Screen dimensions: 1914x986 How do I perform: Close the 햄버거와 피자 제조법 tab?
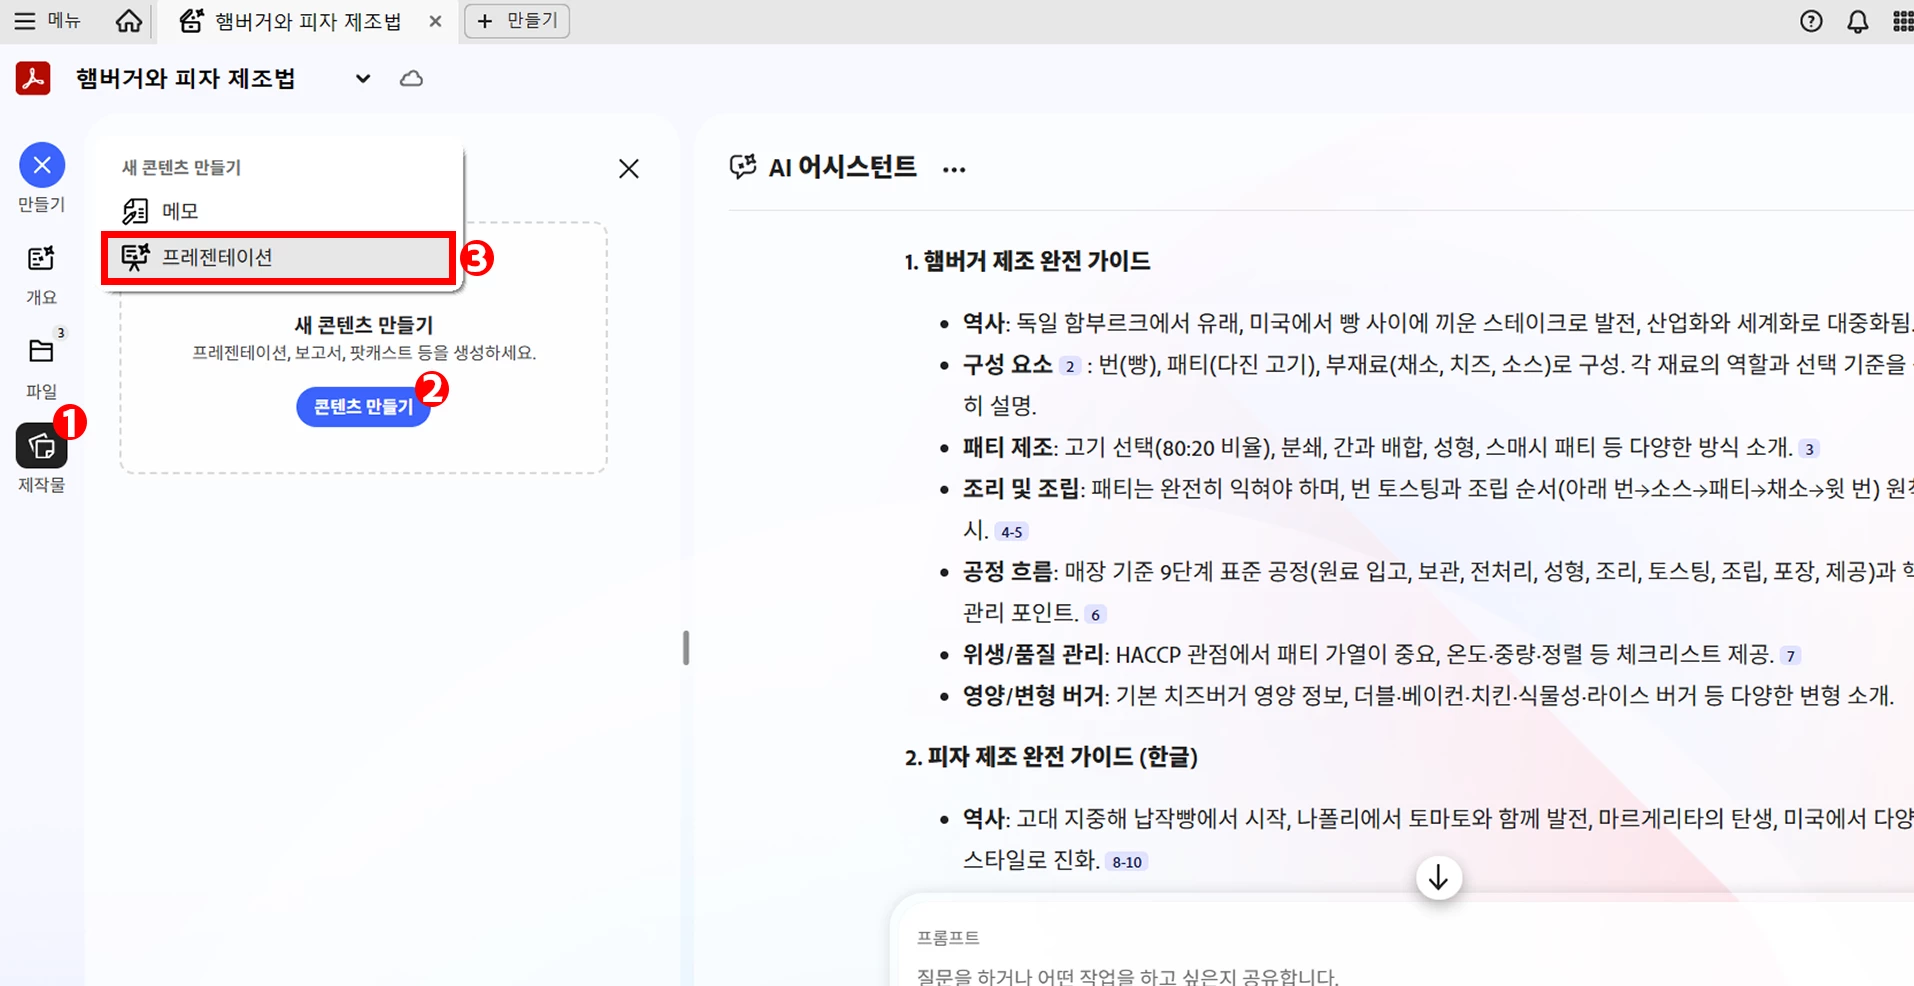[x=435, y=21]
